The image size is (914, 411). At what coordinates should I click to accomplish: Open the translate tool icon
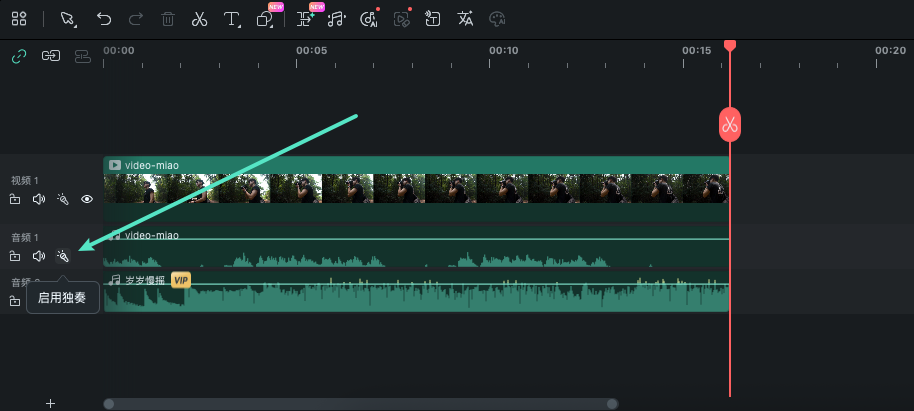click(465, 19)
